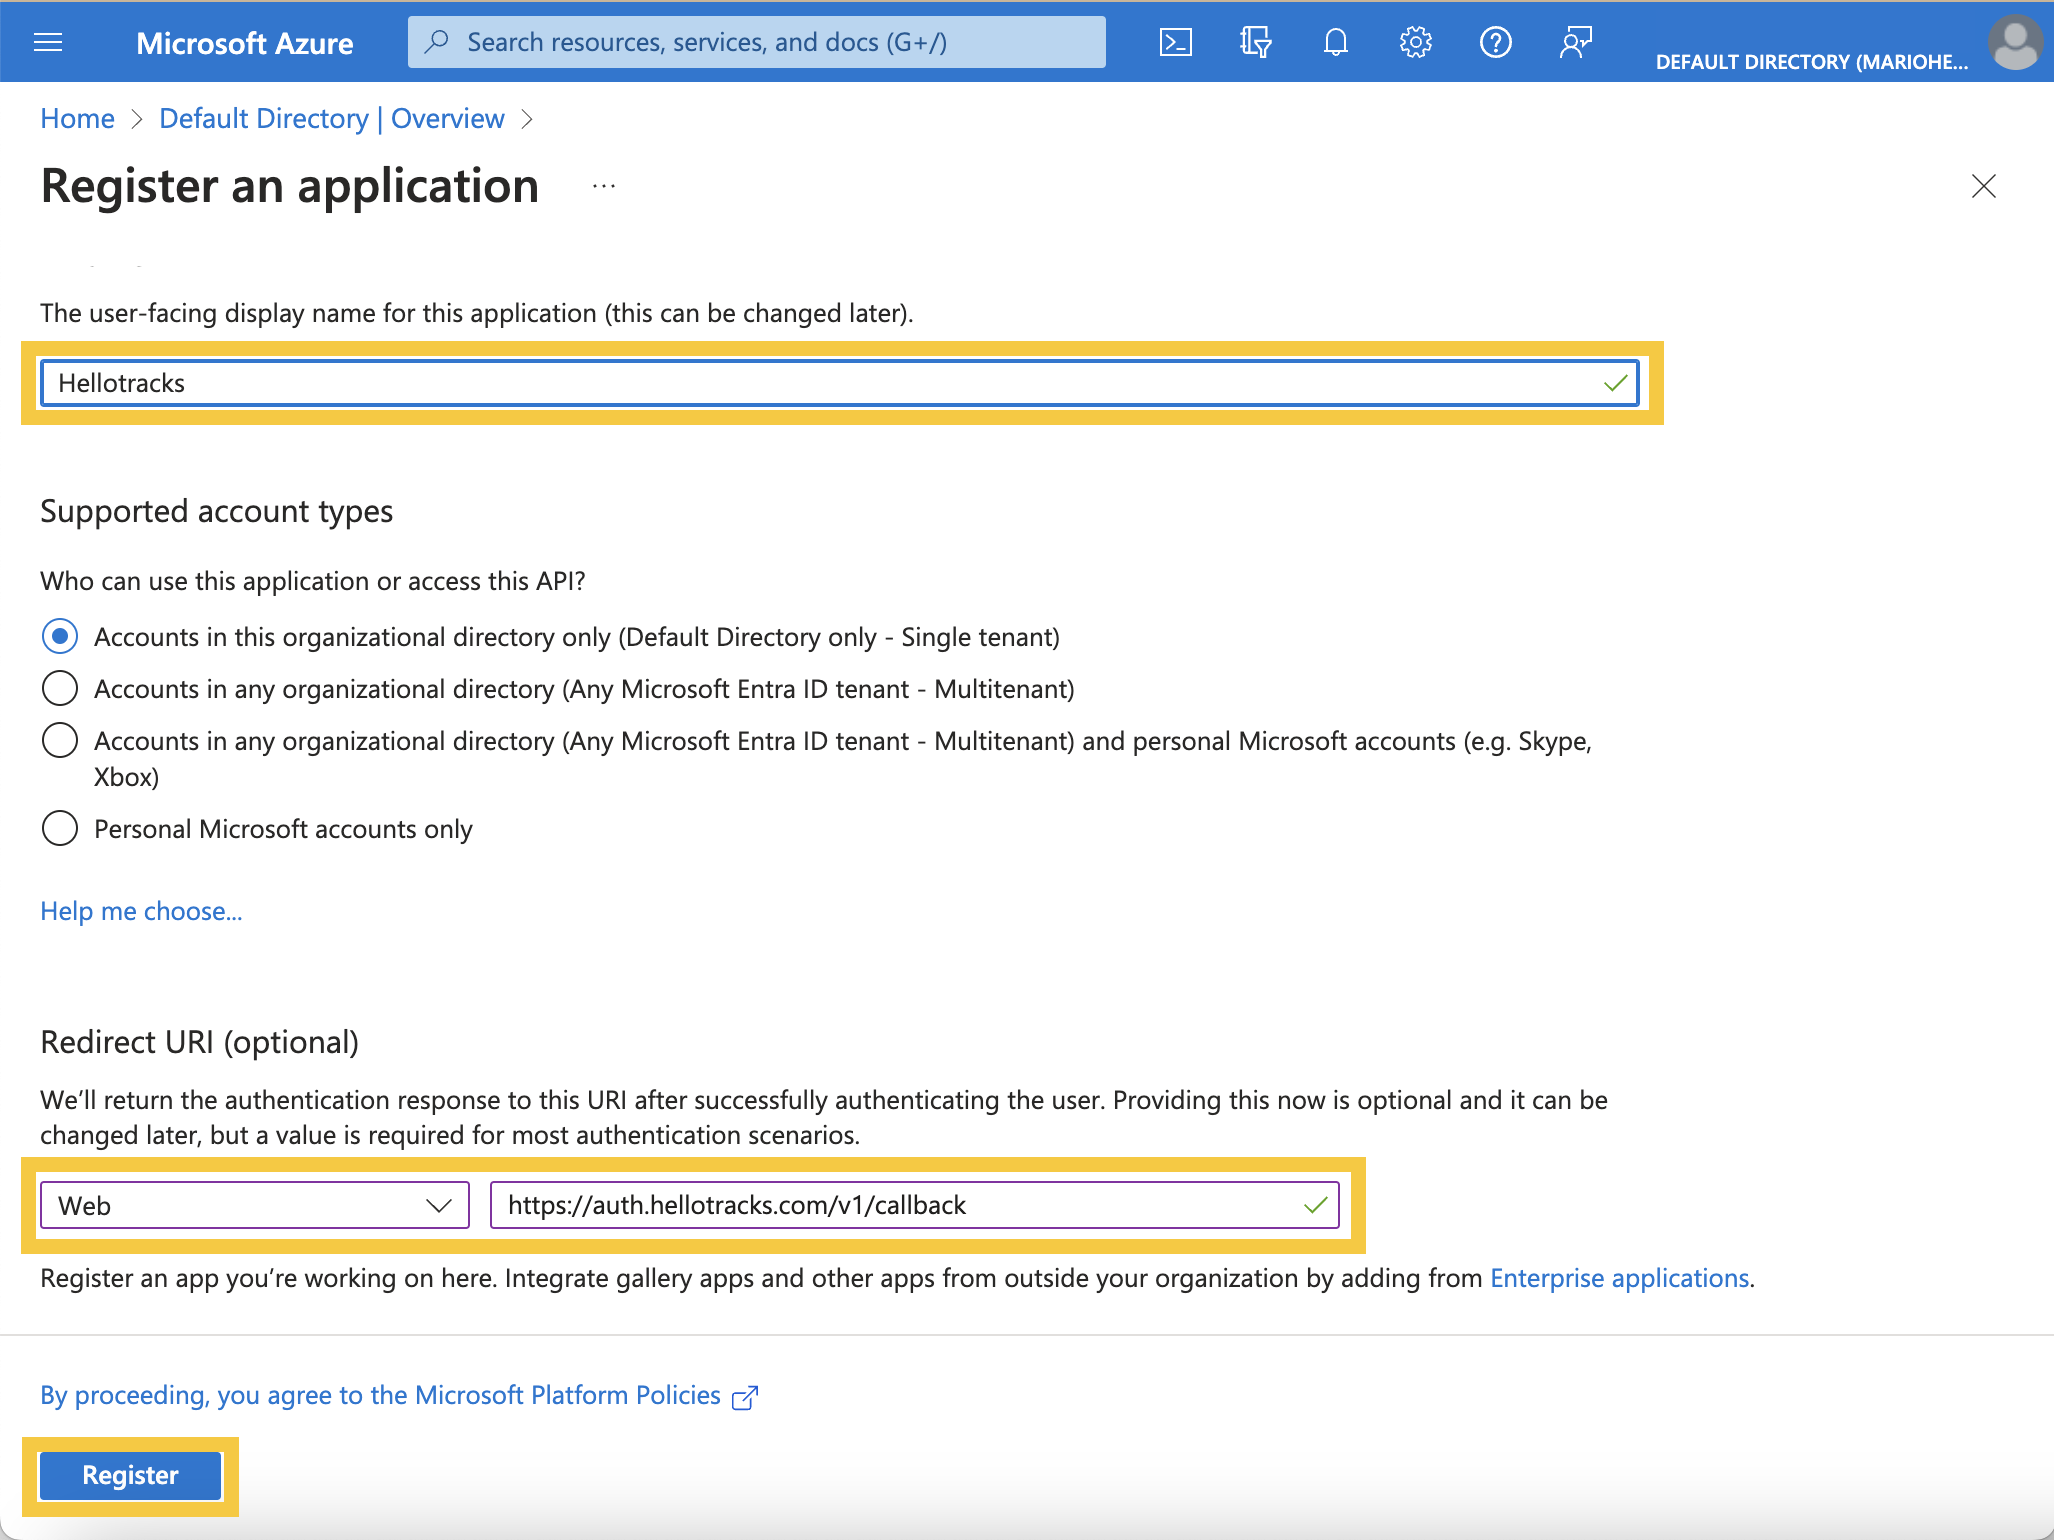Open the hamburger portal menu

pyautogui.click(x=48, y=42)
